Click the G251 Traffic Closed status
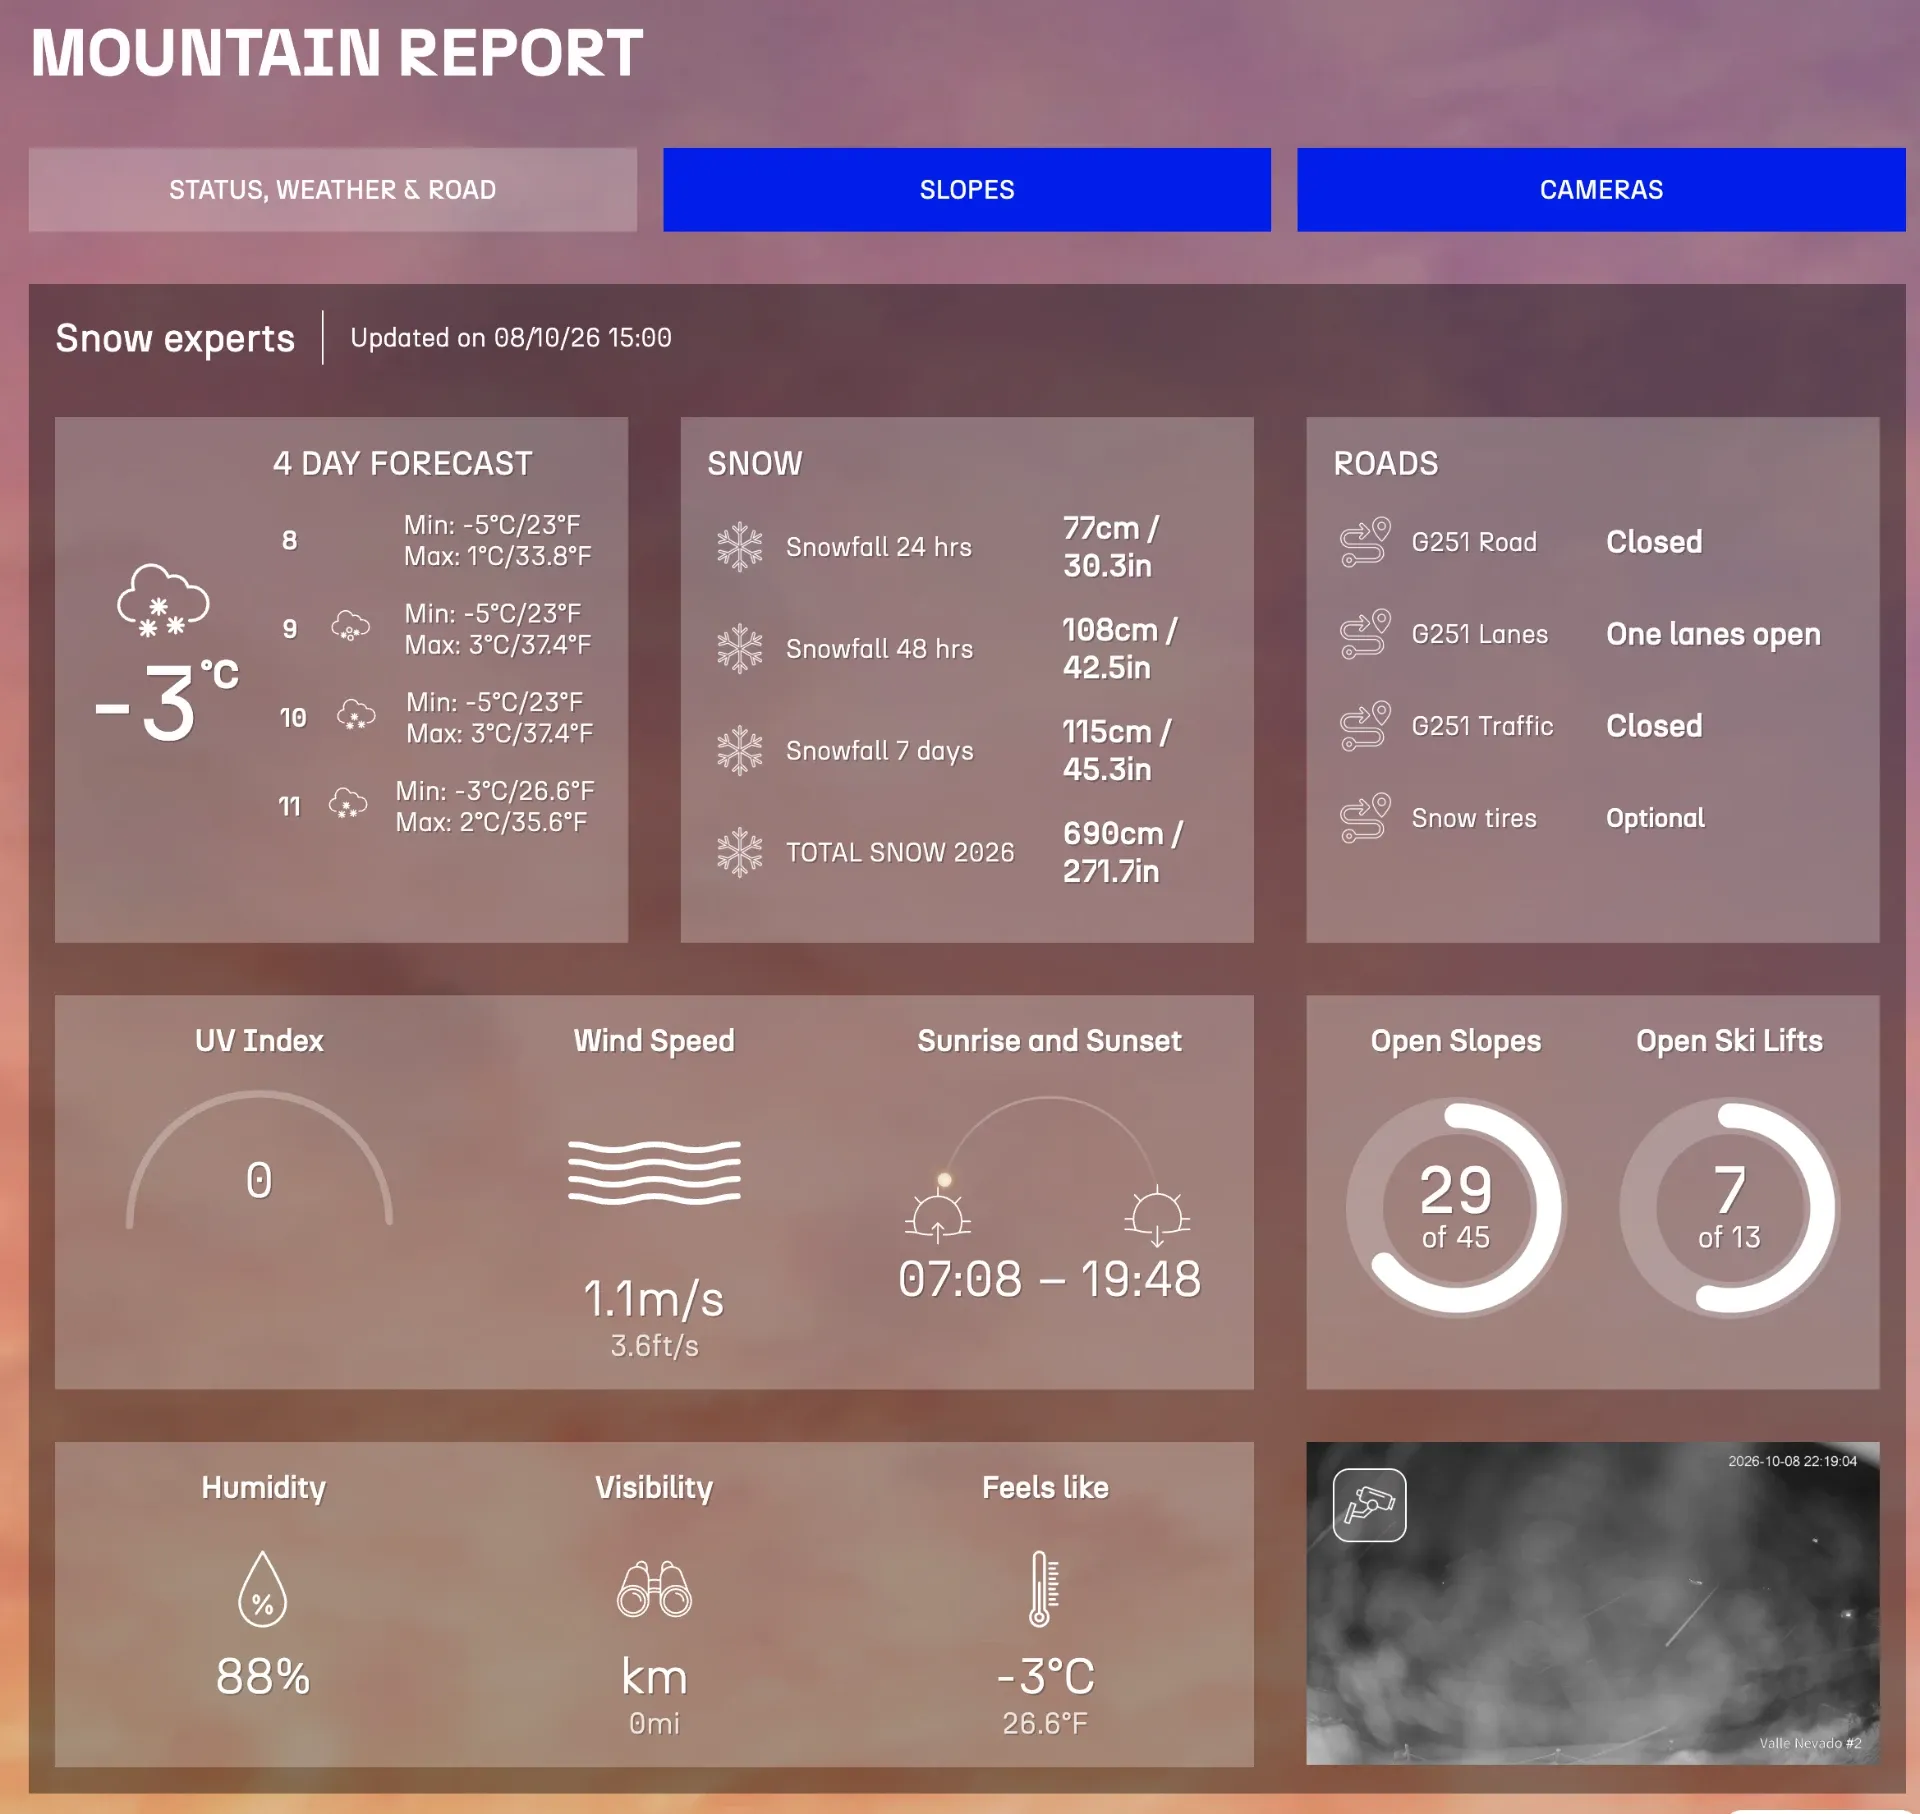 pyautogui.click(x=1654, y=726)
